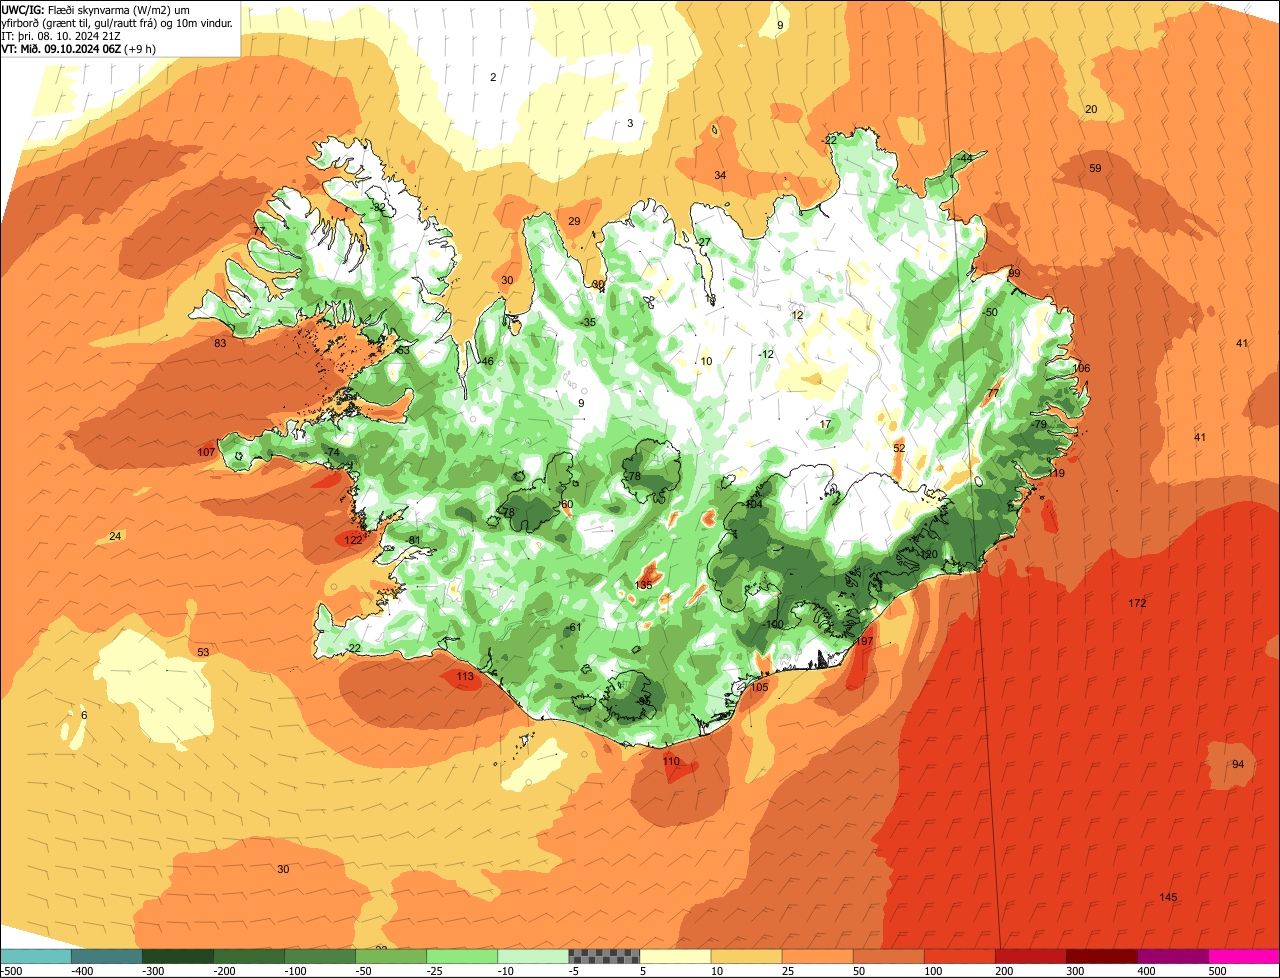Click the value 105 on the south coast
This screenshot has height=978, width=1280.
[x=759, y=687]
